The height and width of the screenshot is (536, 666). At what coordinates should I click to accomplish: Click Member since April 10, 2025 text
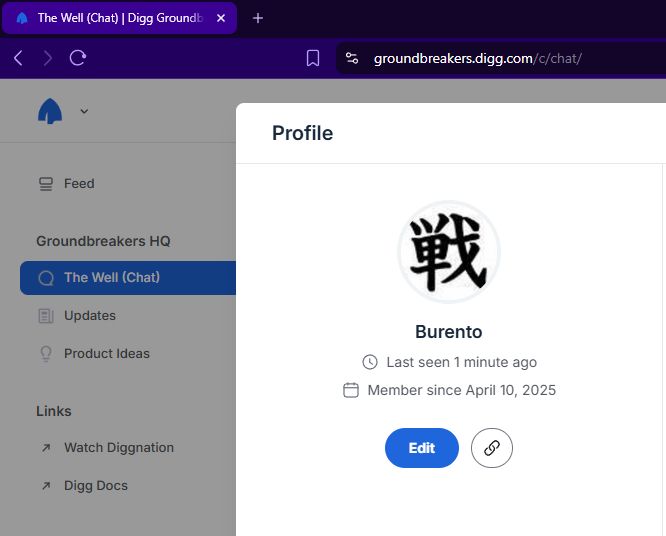[461, 390]
